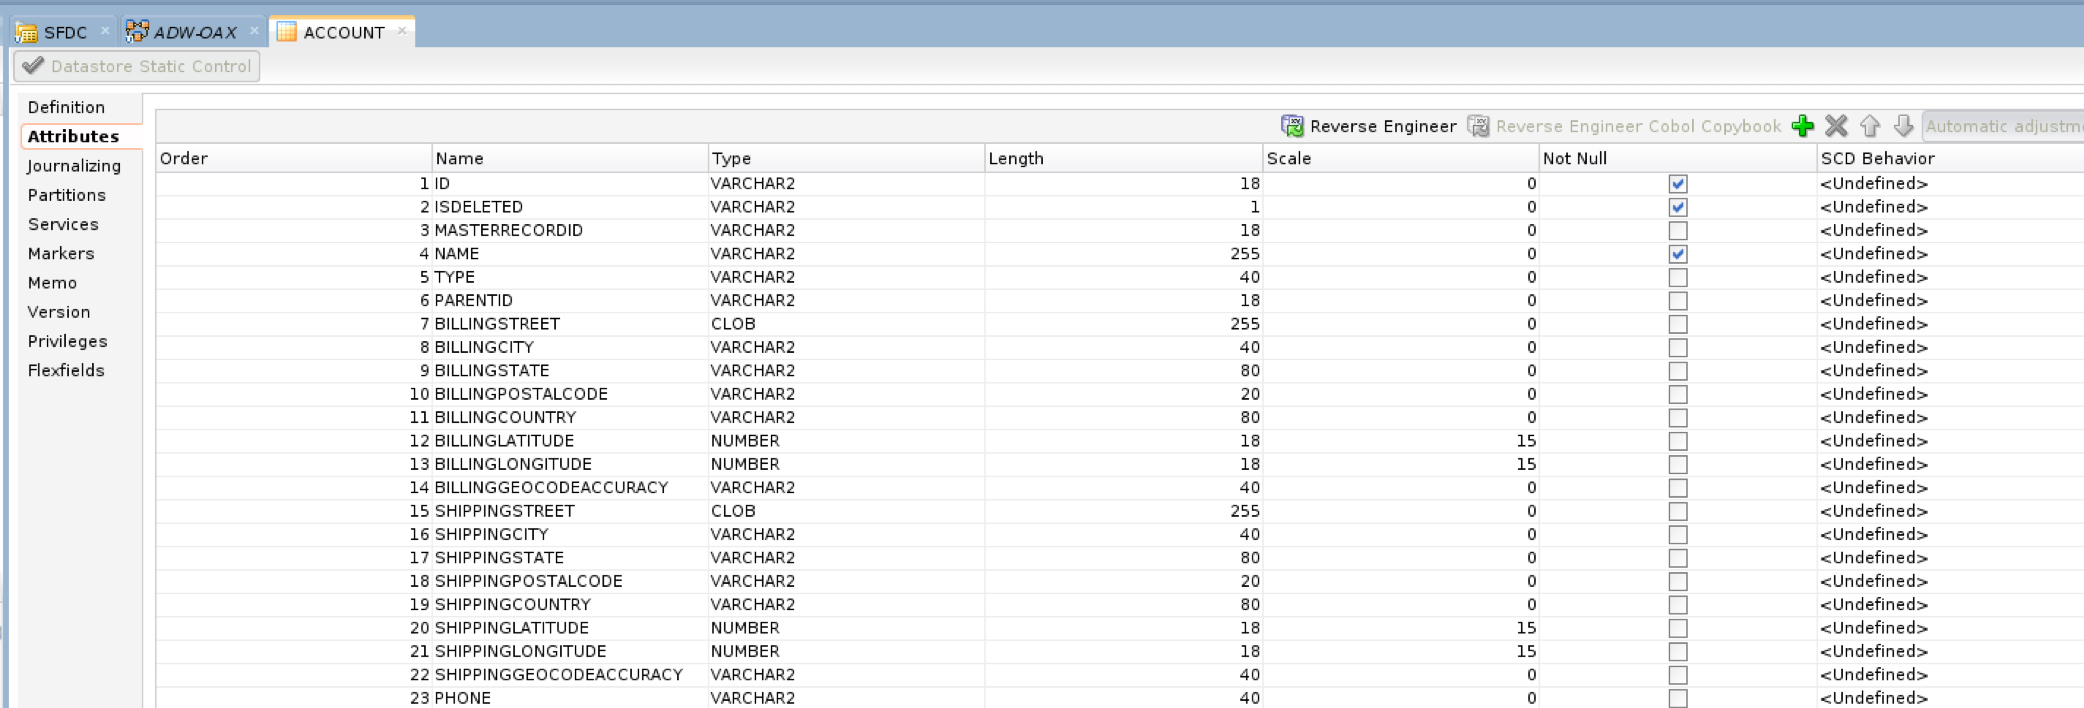This screenshot has width=2084, height=708.
Task: Open Type cell of BILLINGSTREET row
Action: pos(844,324)
